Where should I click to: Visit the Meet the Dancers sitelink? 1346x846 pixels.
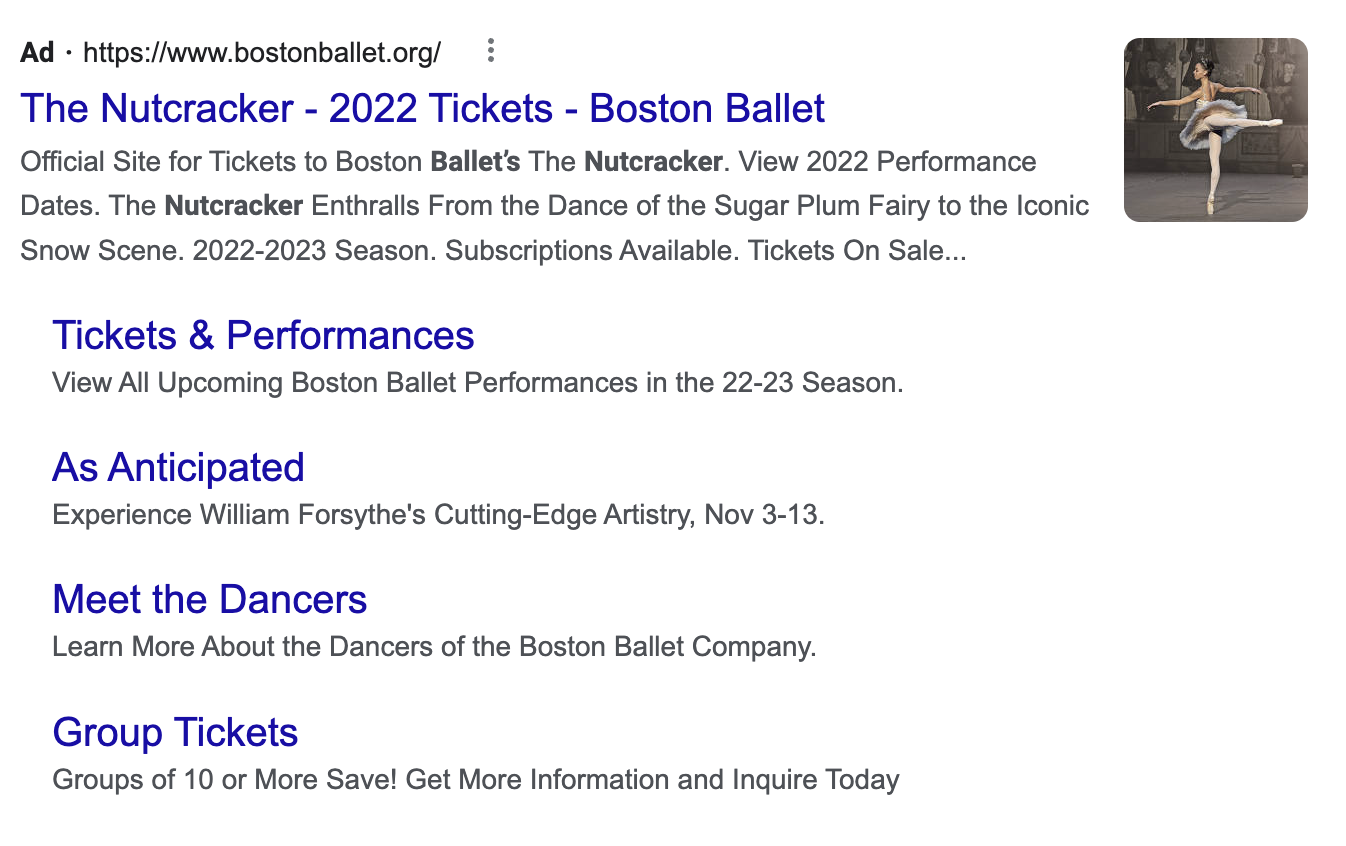(209, 599)
